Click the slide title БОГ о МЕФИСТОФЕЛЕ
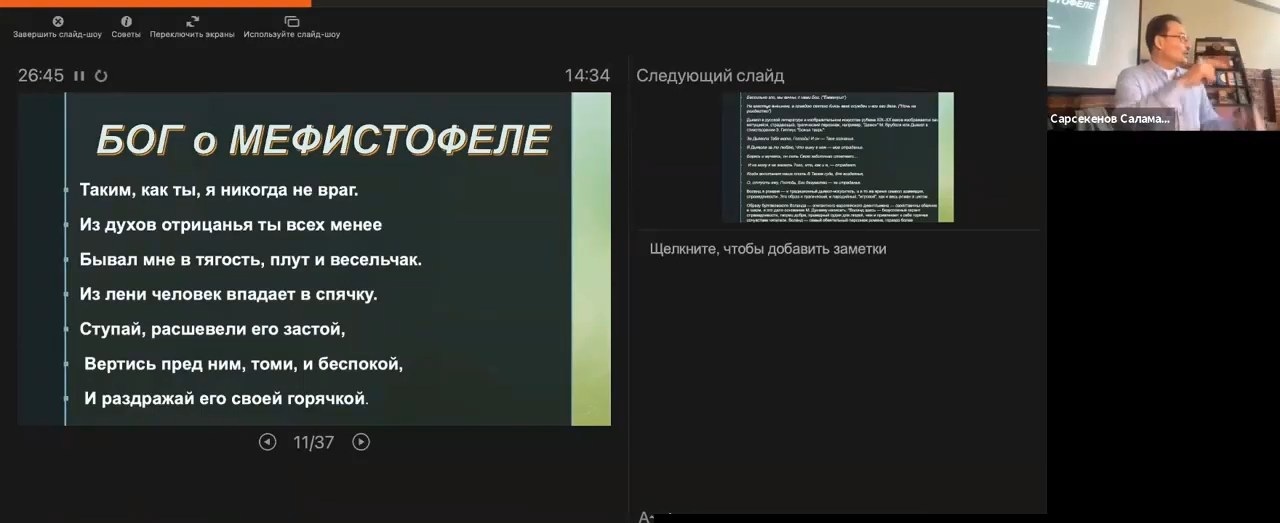Viewport: 1280px width, 523px height. pos(323,140)
